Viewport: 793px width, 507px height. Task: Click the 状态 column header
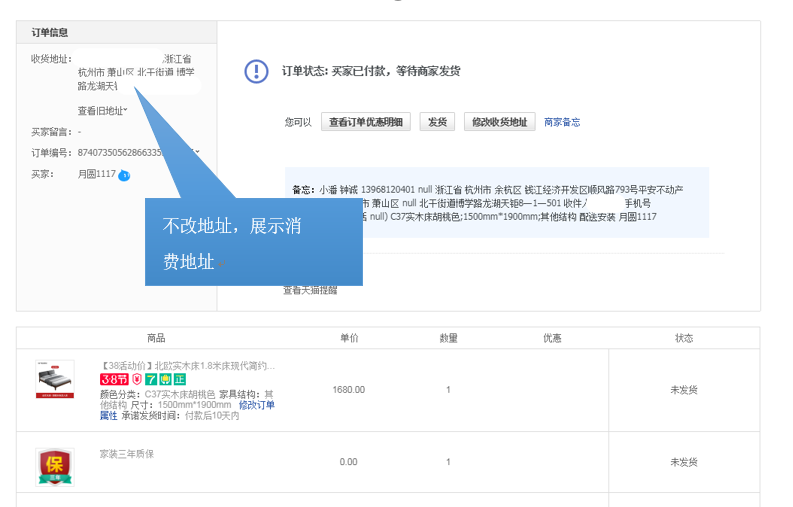684,338
